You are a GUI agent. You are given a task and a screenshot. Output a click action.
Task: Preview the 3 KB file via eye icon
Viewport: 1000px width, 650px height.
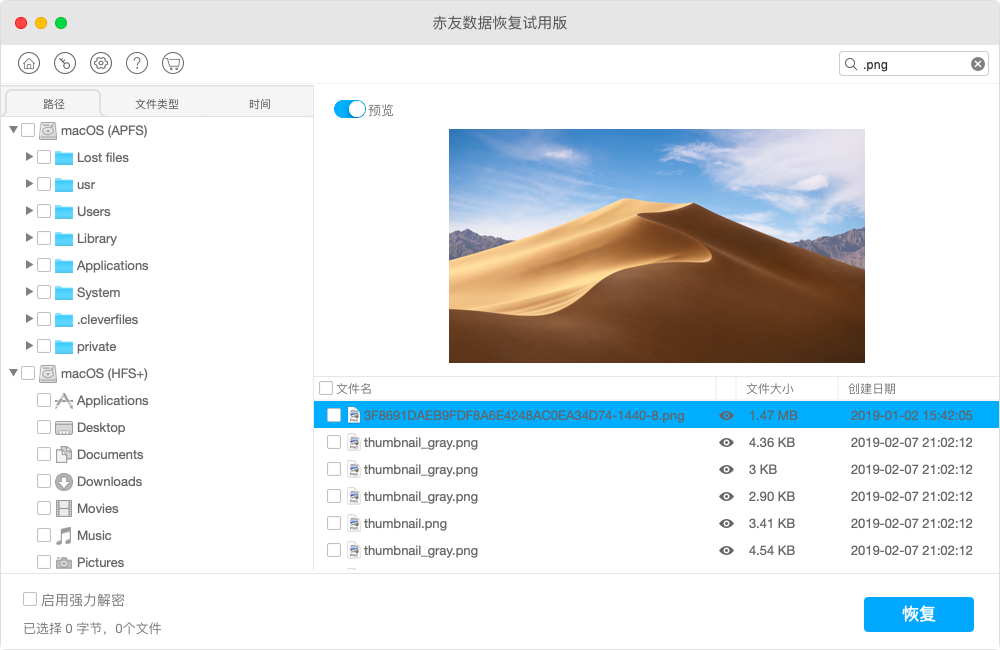[x=726, y=469]
